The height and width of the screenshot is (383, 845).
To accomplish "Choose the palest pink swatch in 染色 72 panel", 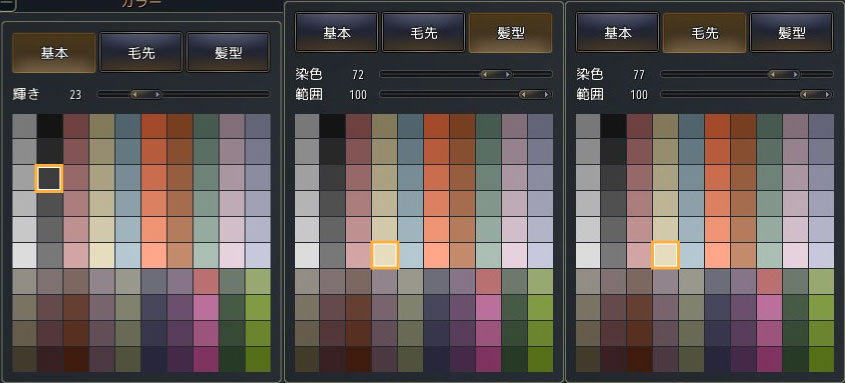I will (x=515, y=255).
